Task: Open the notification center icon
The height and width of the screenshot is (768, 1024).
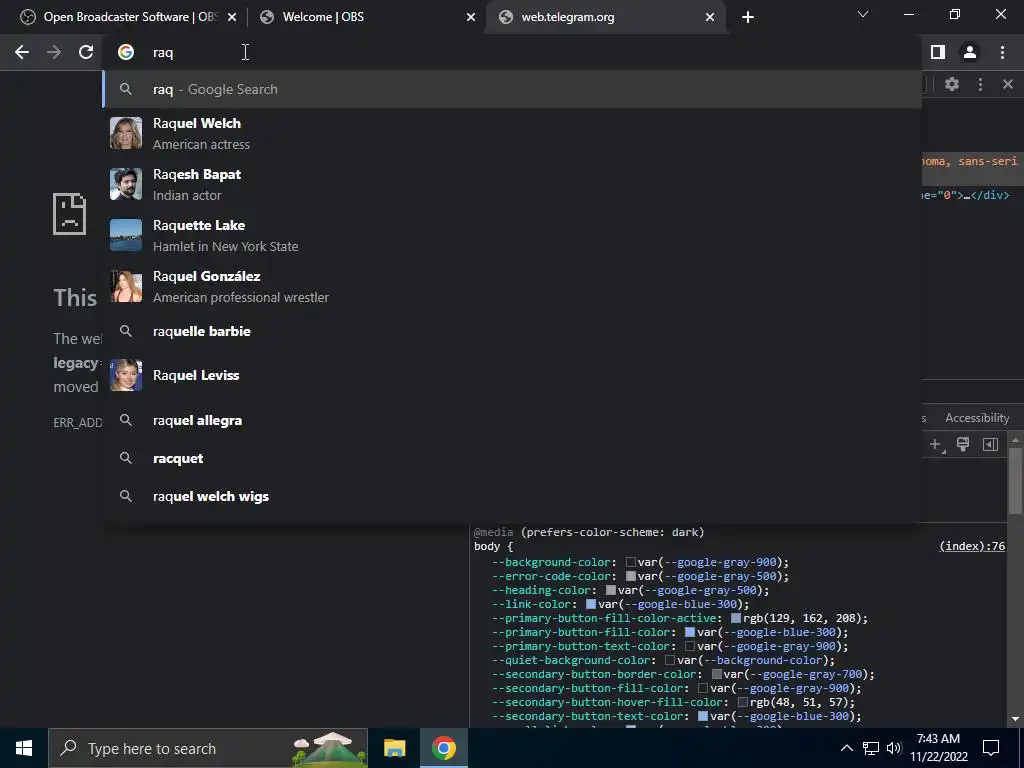Action: pyautogui.click(x=991, y=748)
